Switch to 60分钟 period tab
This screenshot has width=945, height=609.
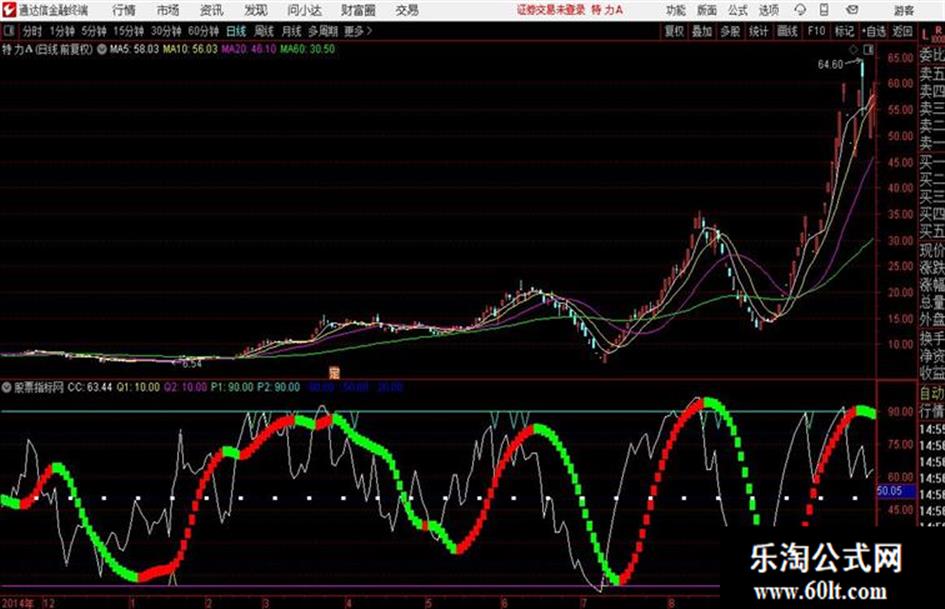click(204, 31)
